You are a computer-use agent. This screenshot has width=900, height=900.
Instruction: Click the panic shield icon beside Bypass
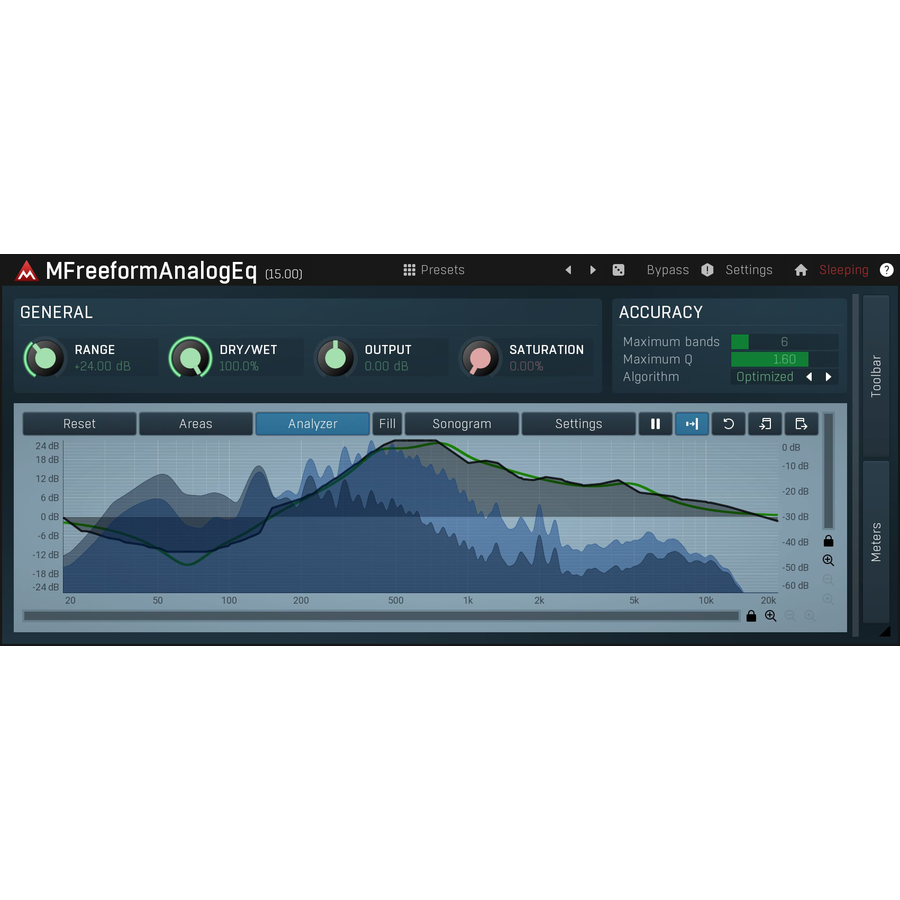[x=707, y=270]
